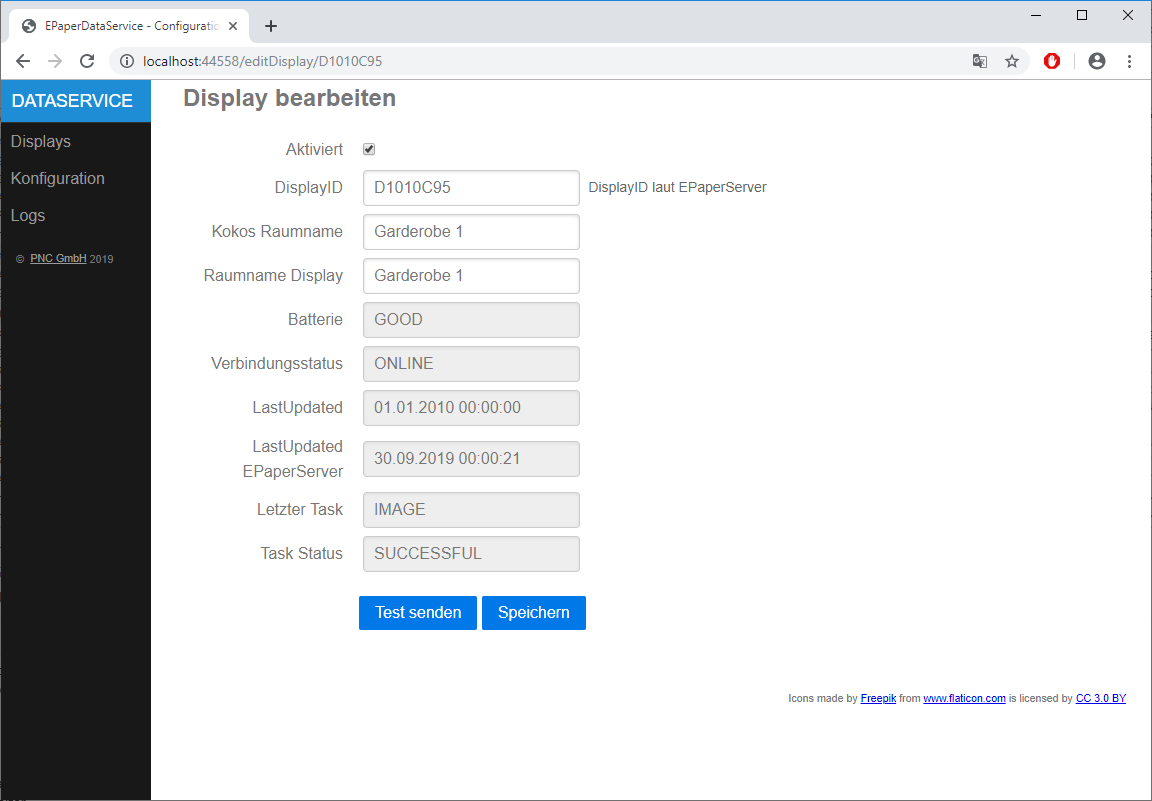The height and width of the screenshot is (801, 1152).
Task: Click the DisplayID input field
Action: (x=471, y=188)
